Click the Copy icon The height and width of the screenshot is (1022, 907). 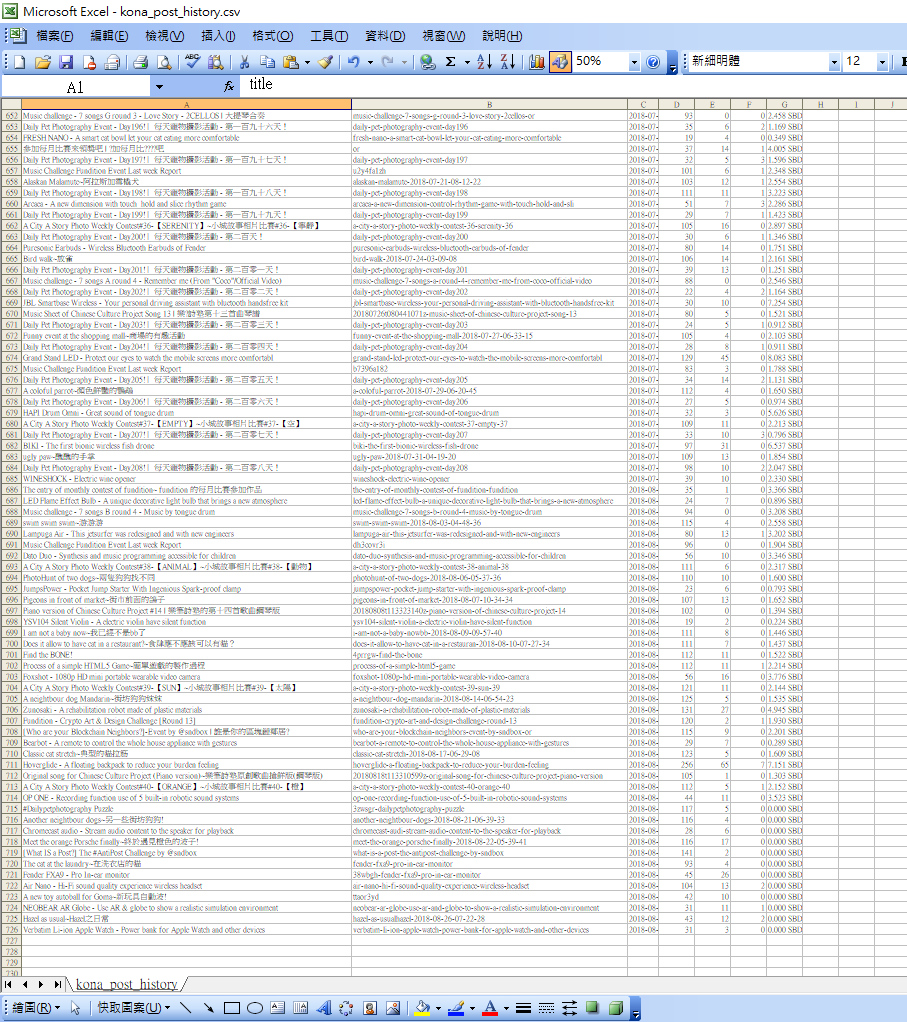(267, 62)
